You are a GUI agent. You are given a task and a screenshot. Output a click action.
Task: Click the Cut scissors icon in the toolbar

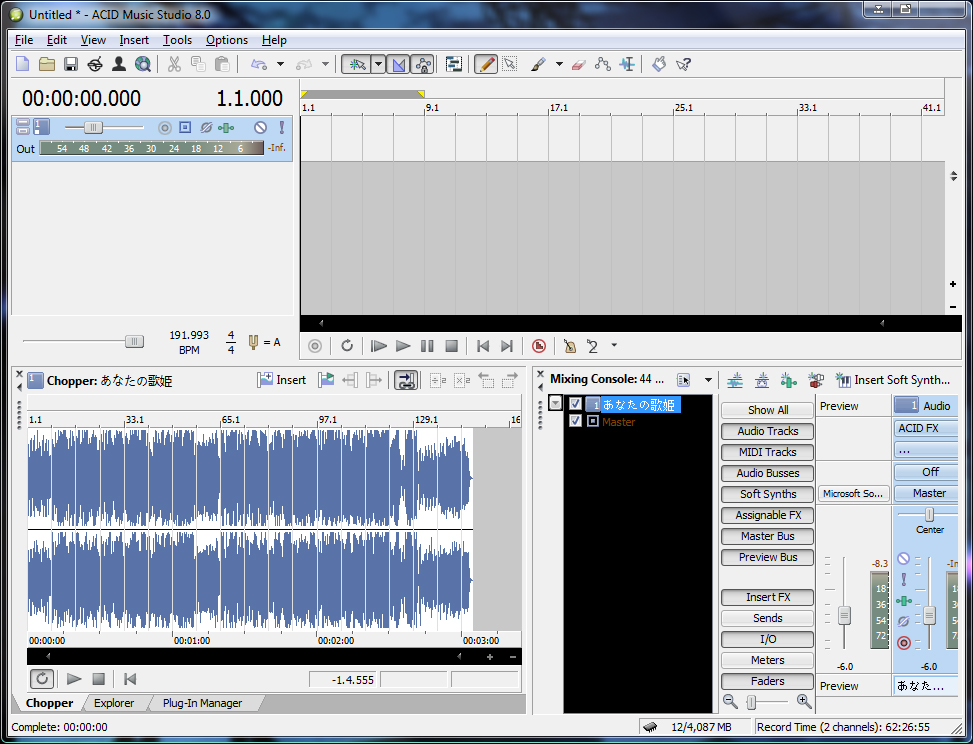pos(174,64)
